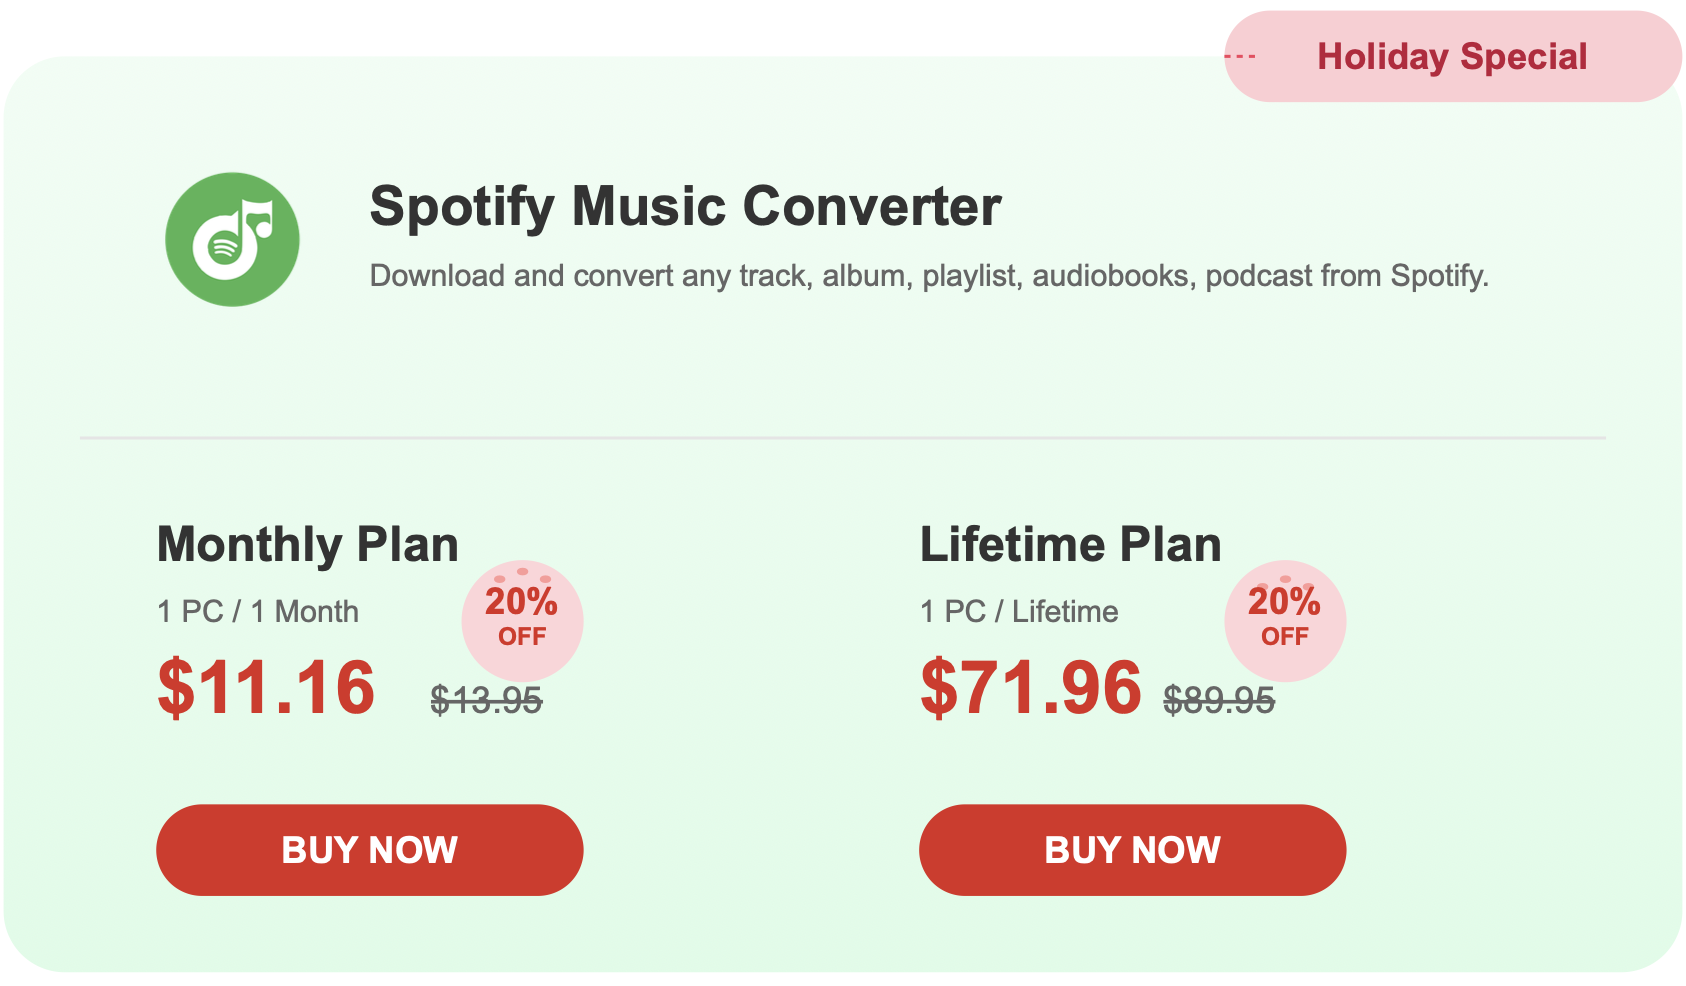Click the red dashes on Holiday Special tag
Viewport: 1686px width, 986px height.
tap(1240, 57)
